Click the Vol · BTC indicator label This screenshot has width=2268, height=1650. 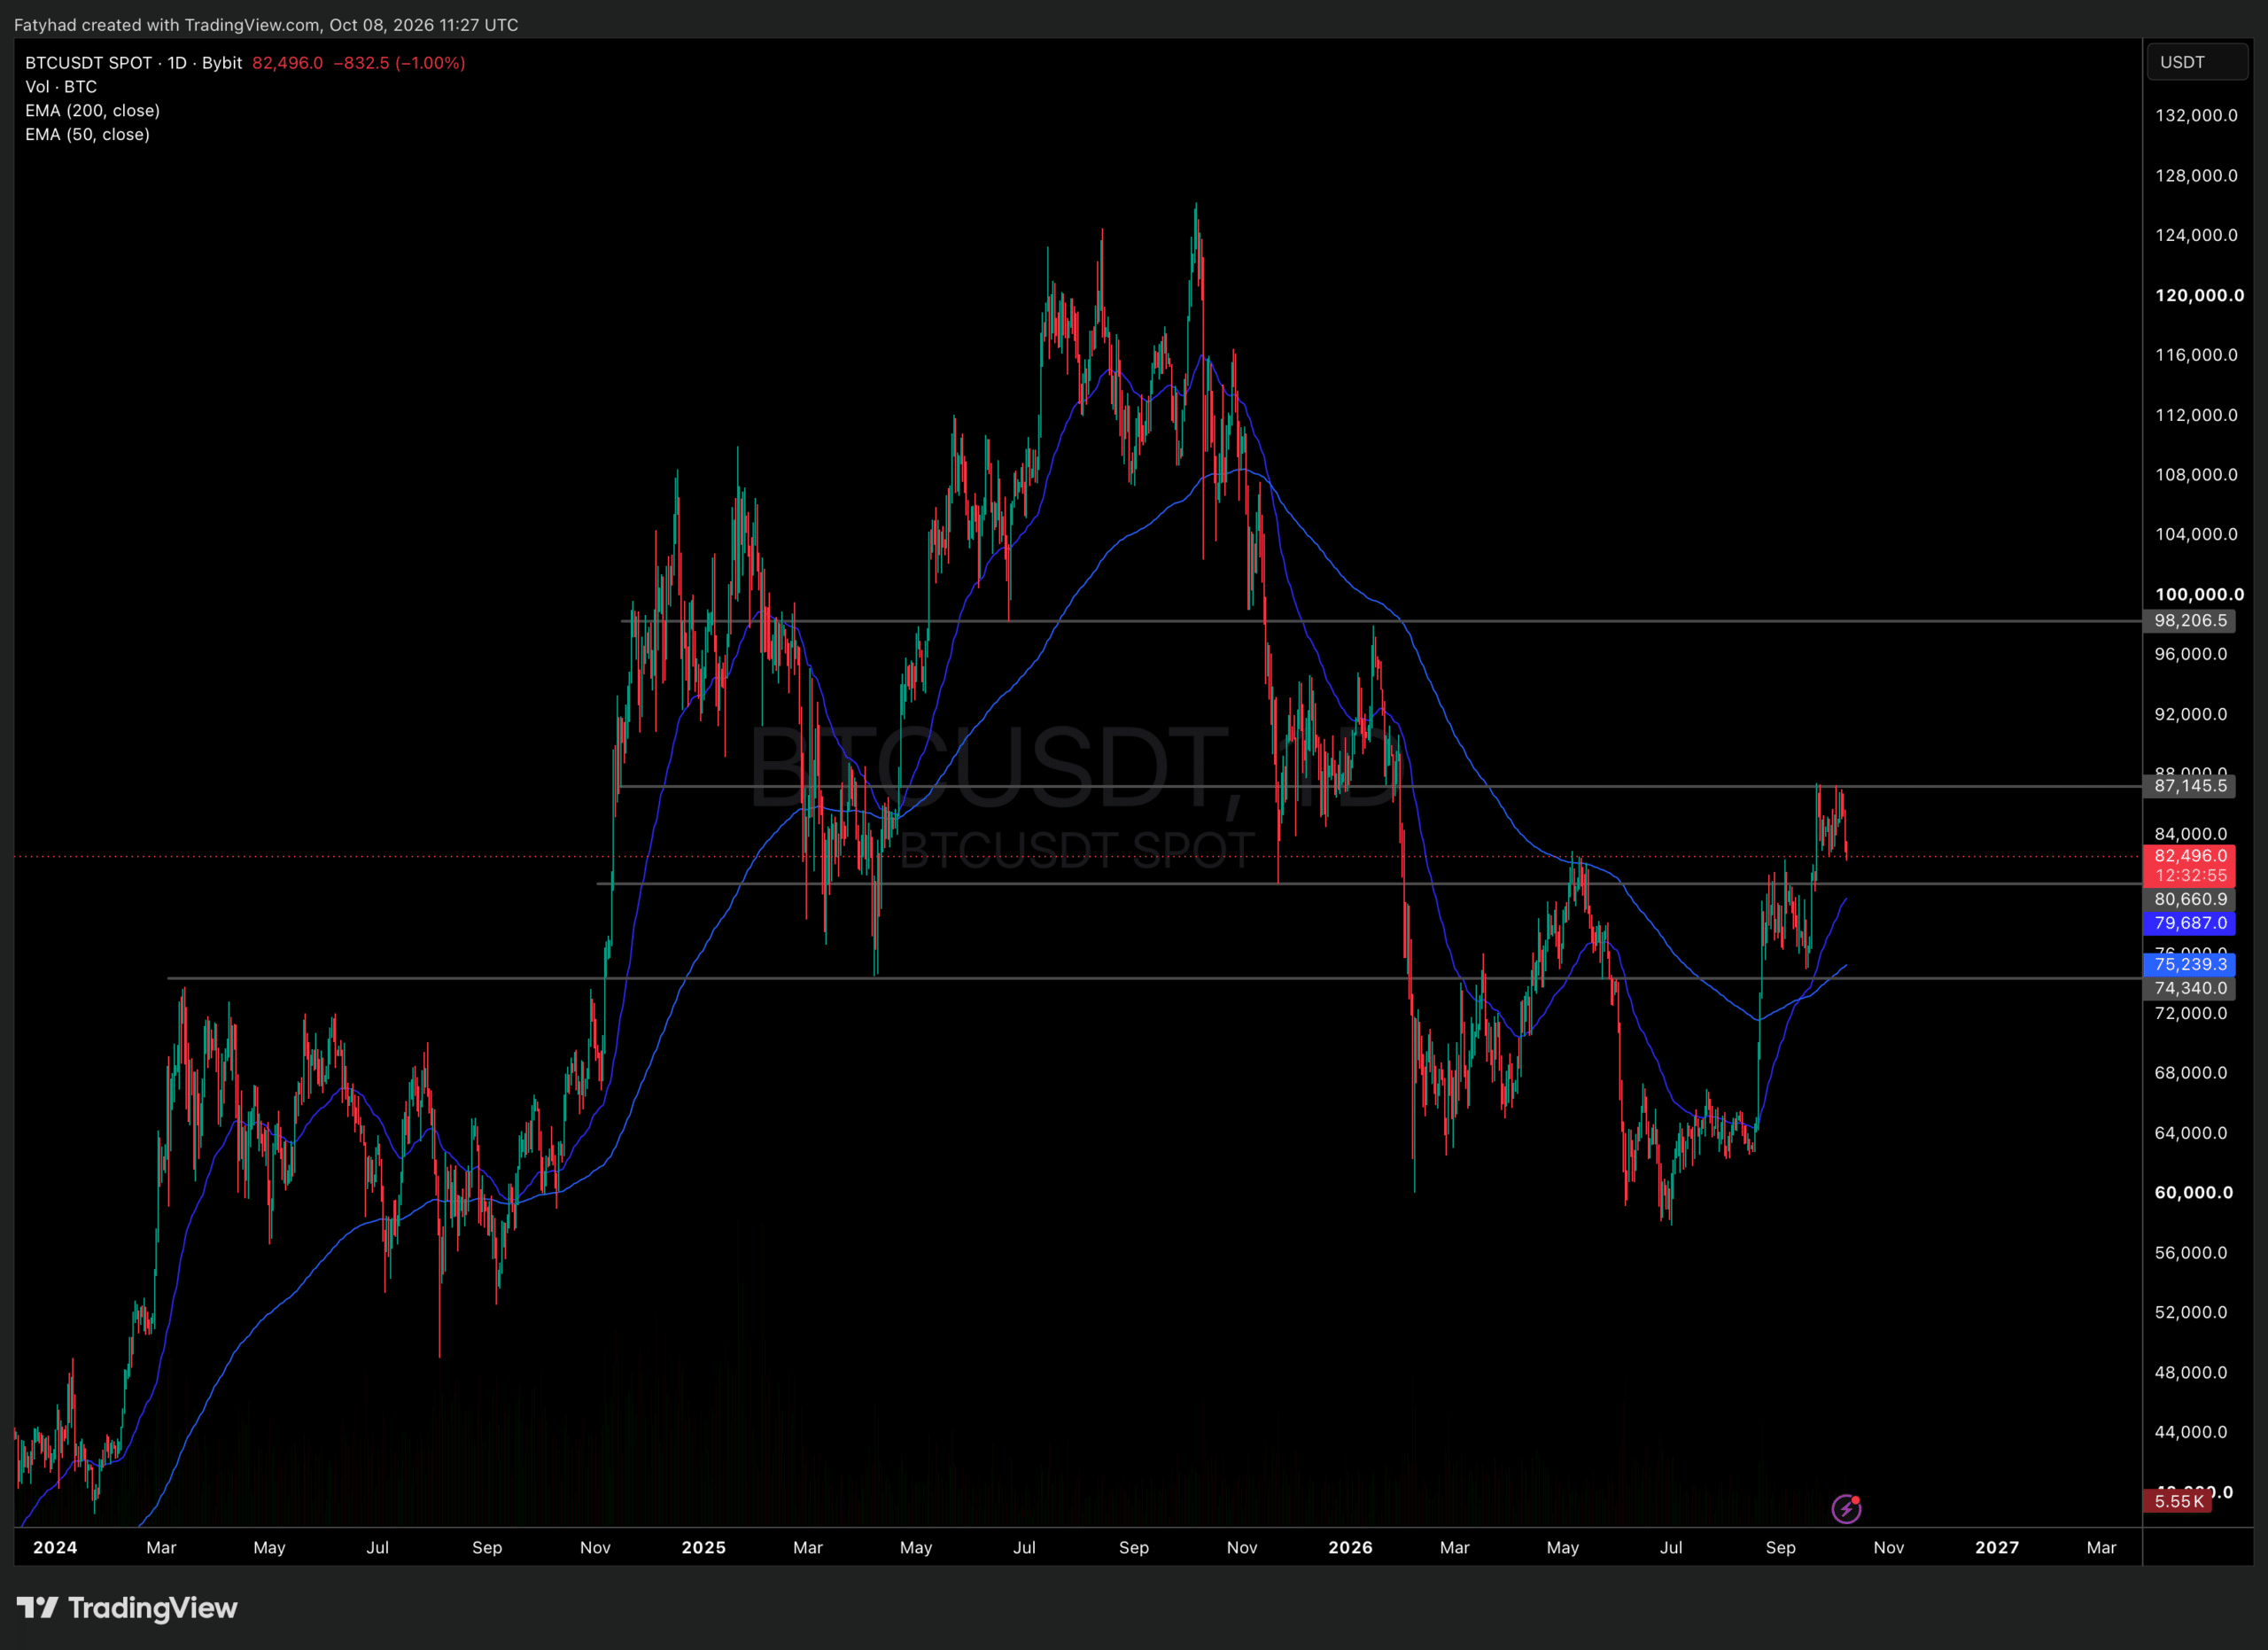click(61, 87)
